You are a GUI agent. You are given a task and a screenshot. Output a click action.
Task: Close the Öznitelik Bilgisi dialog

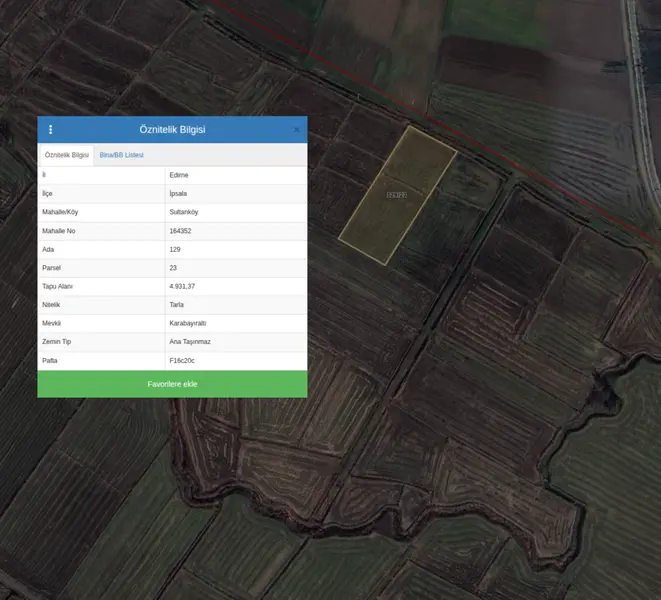pyautogui.click(x=297, y=130)
